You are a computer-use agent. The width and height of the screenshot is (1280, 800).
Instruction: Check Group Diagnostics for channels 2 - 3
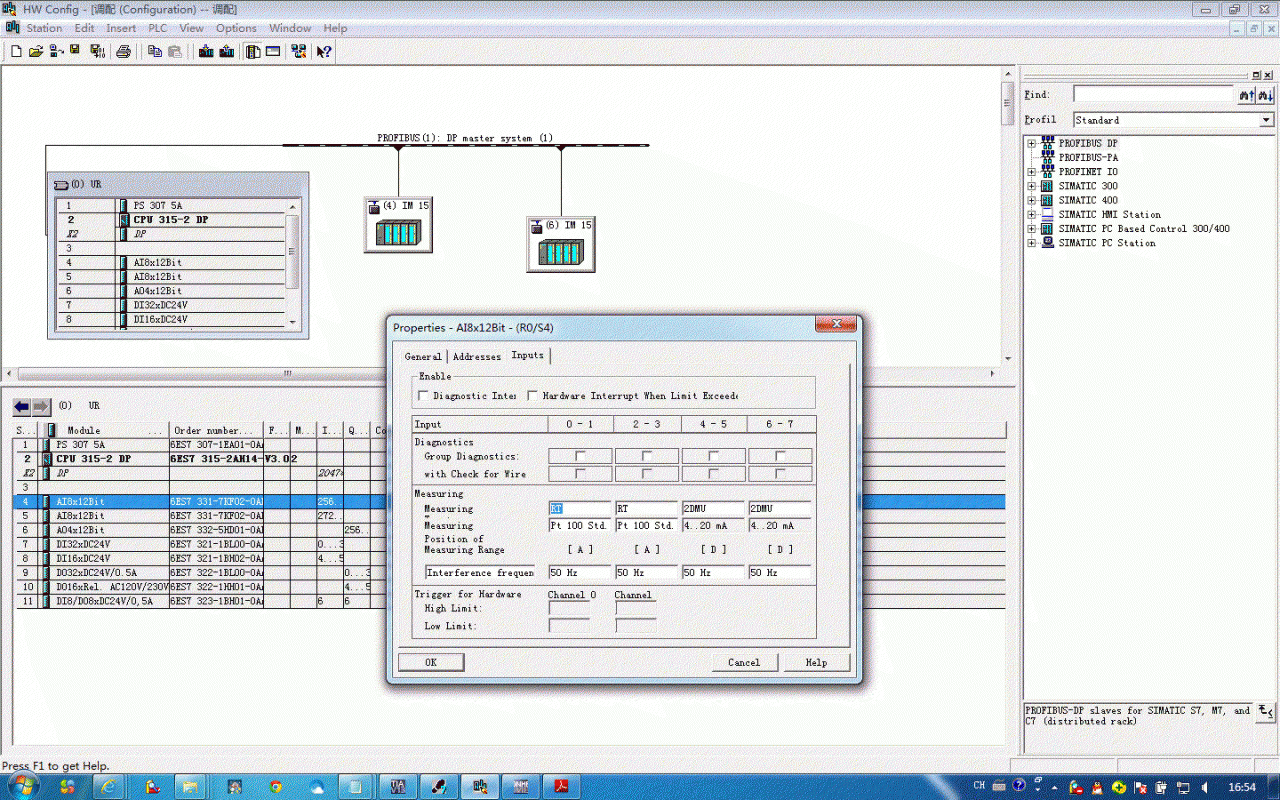coord(647,456)
